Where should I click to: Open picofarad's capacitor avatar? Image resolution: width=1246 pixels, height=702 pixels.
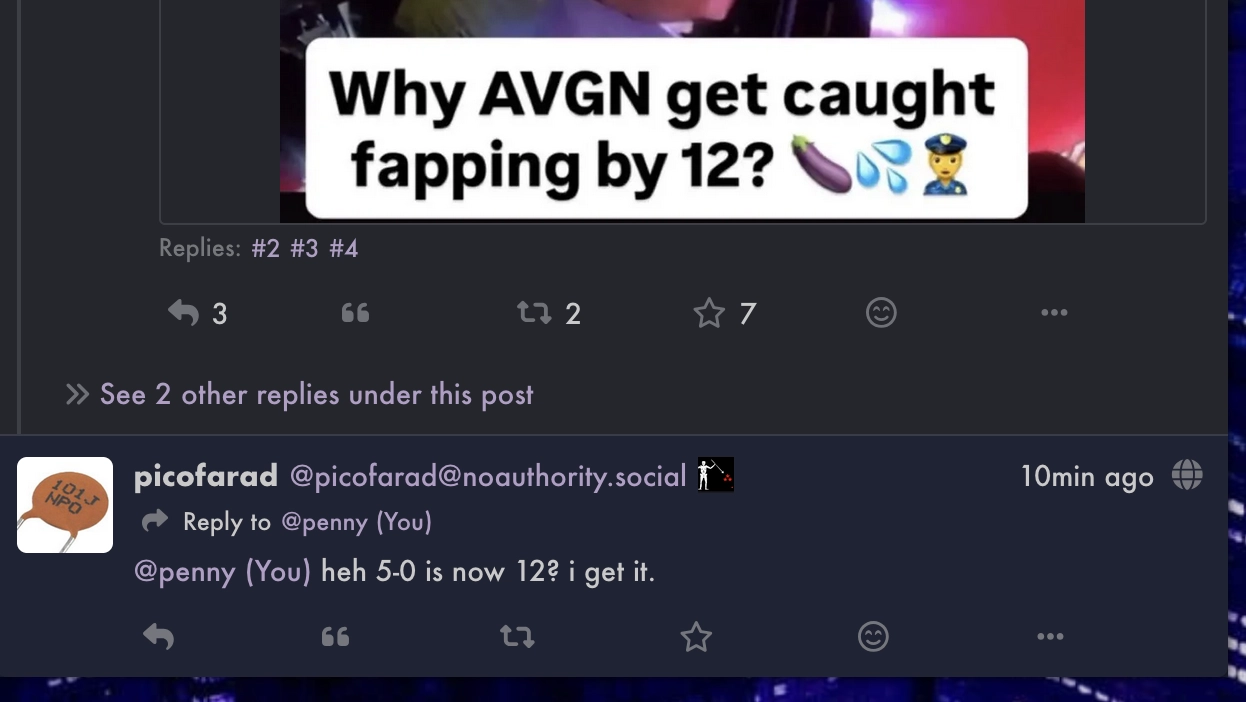tap(65, 505)
